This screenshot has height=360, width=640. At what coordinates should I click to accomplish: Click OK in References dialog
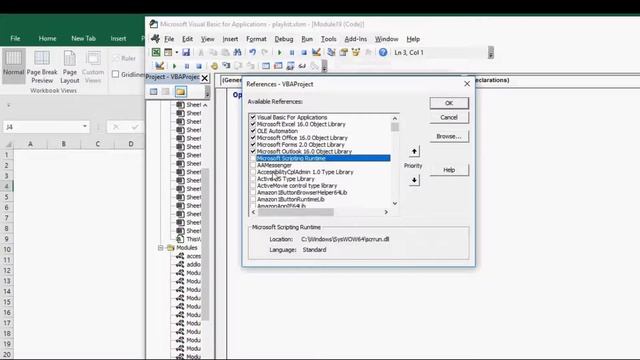pyautogui.click(x=449, y=103)
